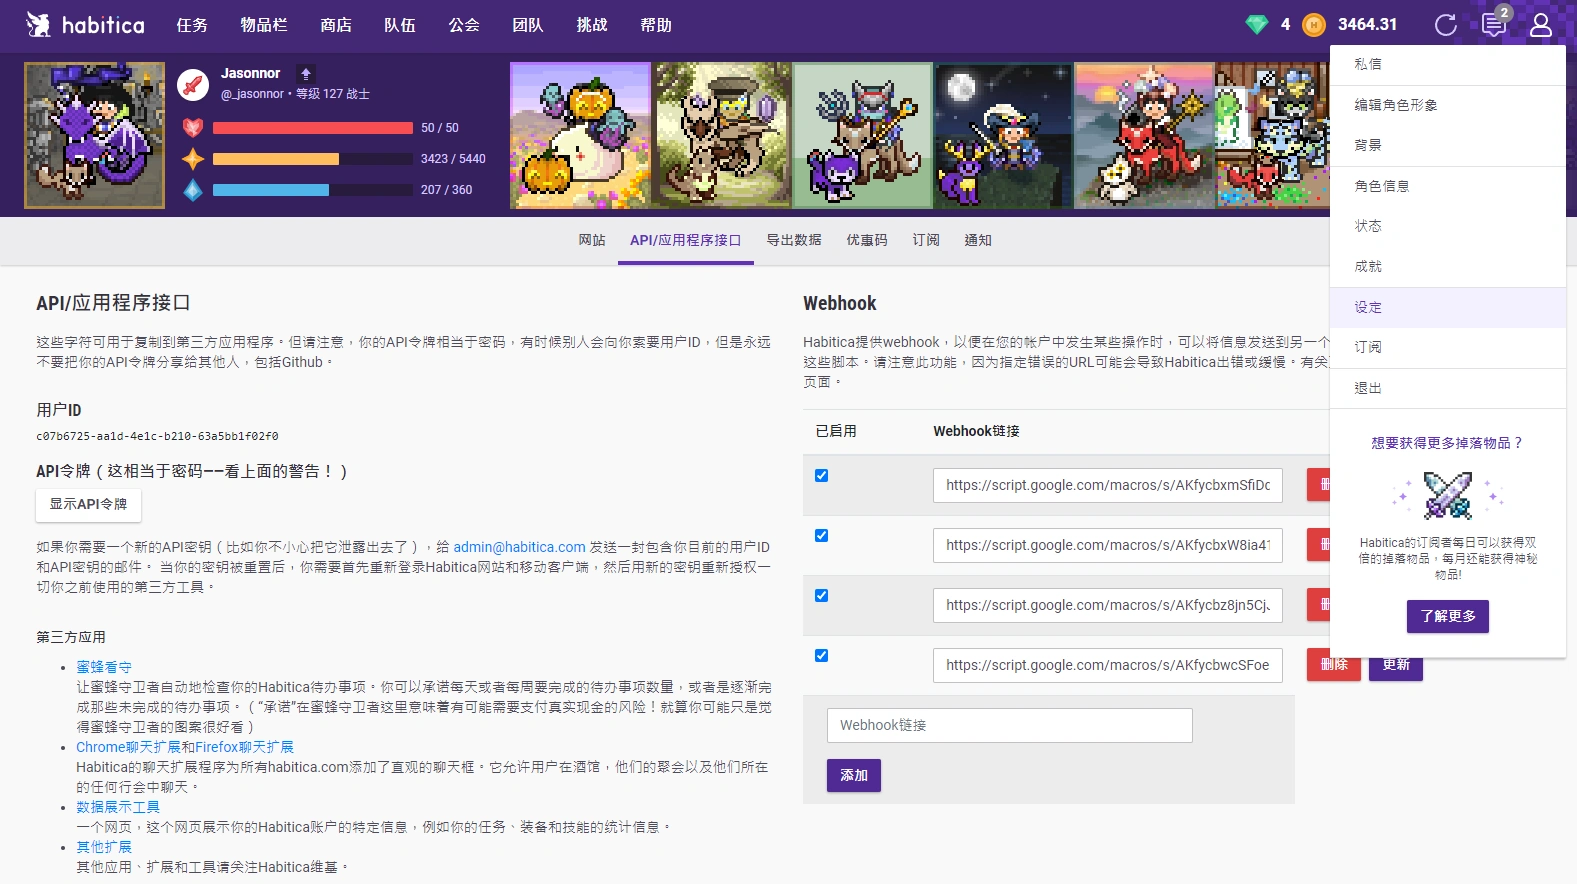Click the red 删除 button for AKfycbwcSFoe
This screenshot has height=884, width=1577.
coord(1334,667)
